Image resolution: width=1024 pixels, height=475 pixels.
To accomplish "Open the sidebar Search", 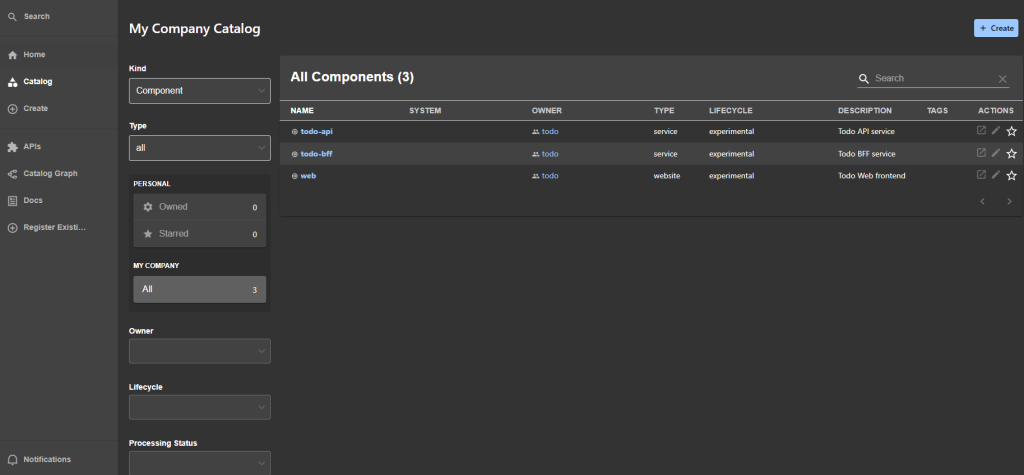I will point(59,16).
